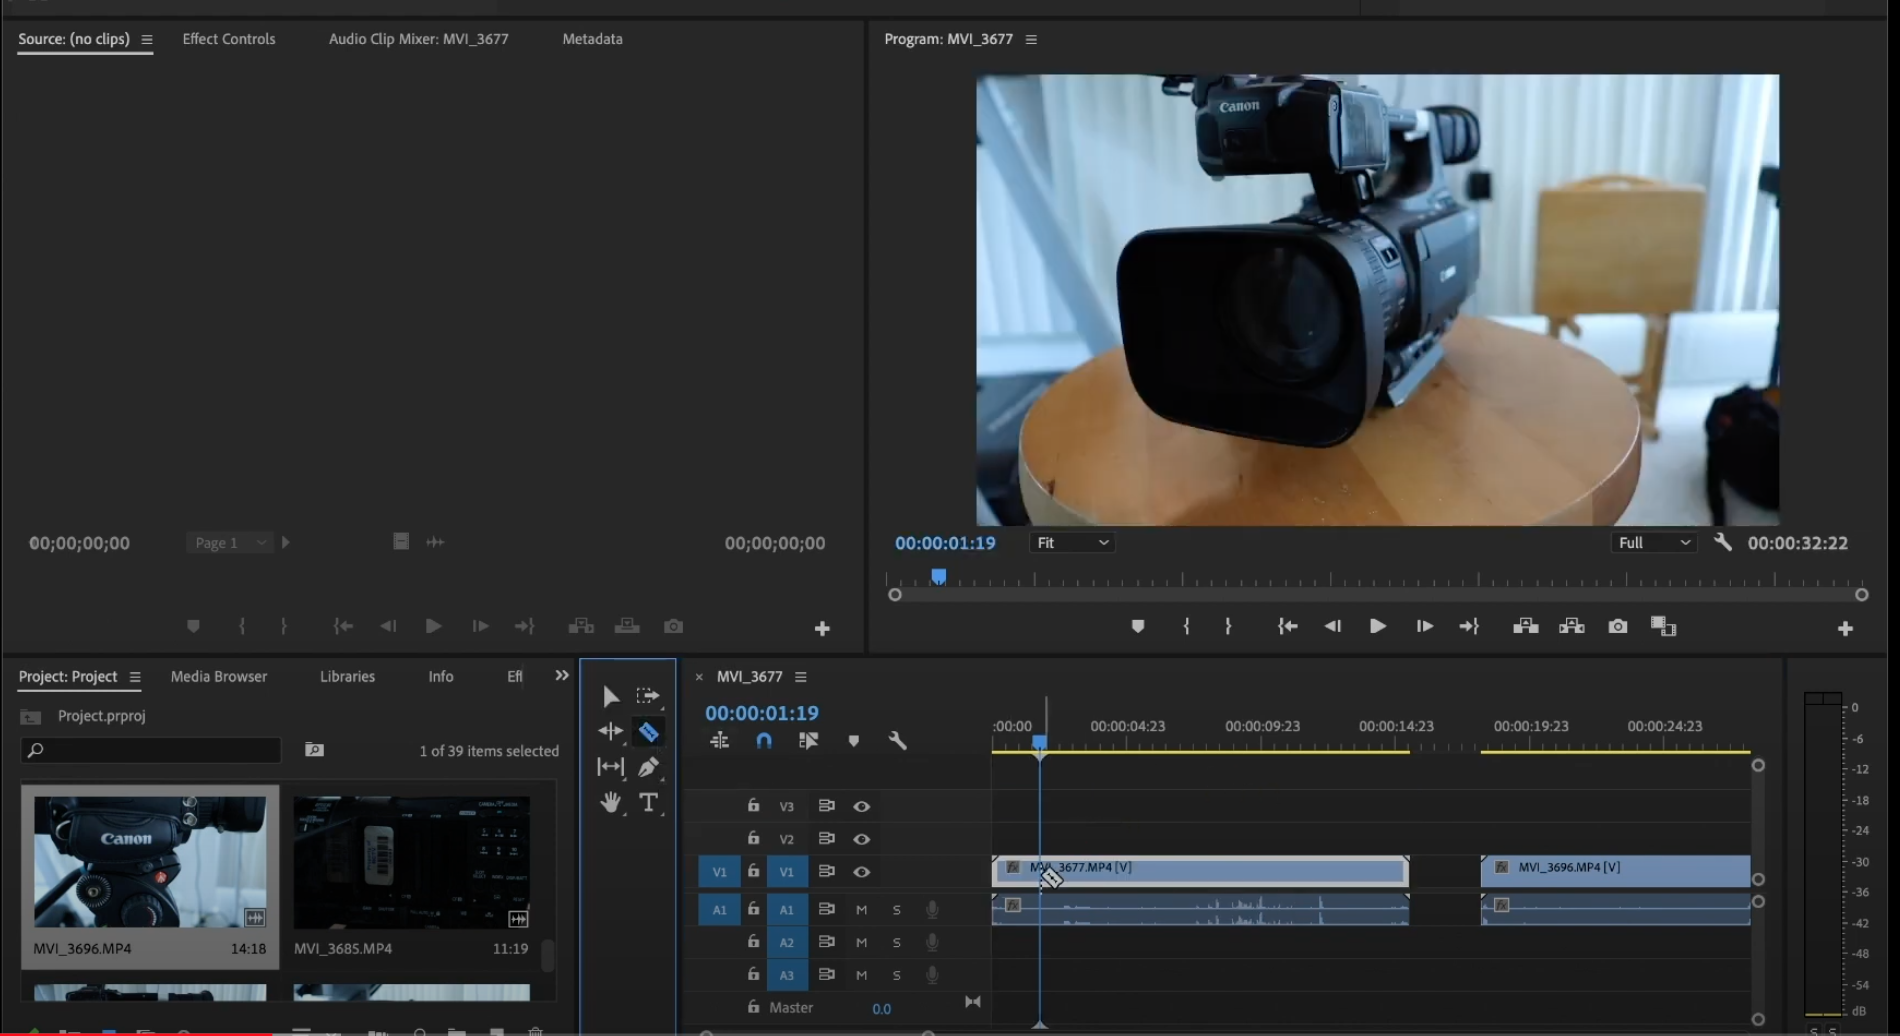Click the find bin icon in Project panel
The height and width of the screenshot is (1036, 1900).
(314, 750)
